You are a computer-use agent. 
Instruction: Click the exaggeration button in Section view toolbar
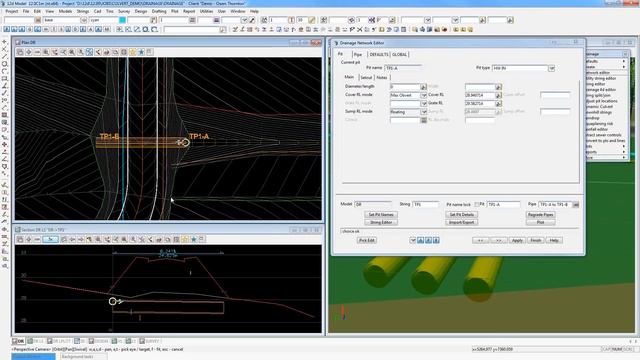[51, 239]
